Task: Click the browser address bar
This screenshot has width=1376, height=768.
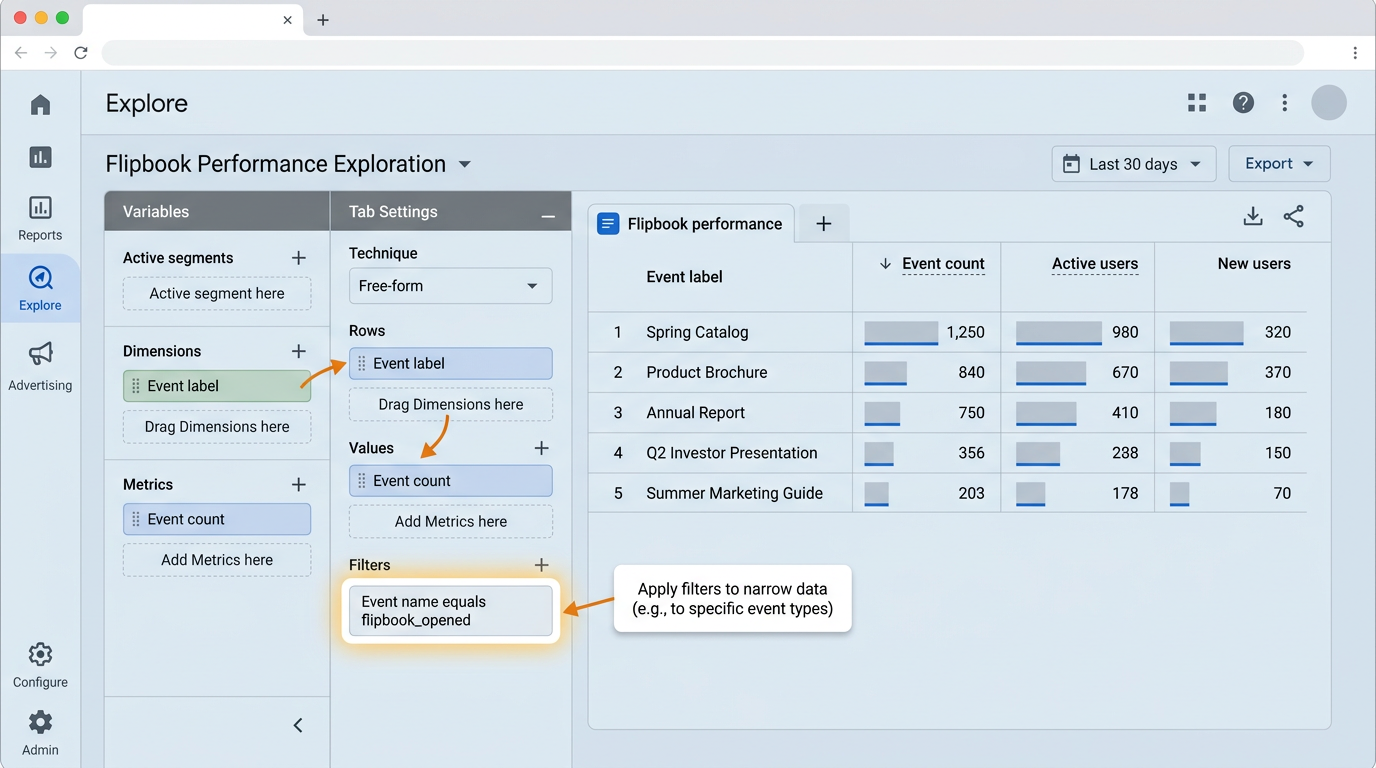Action: coord(702,53)
